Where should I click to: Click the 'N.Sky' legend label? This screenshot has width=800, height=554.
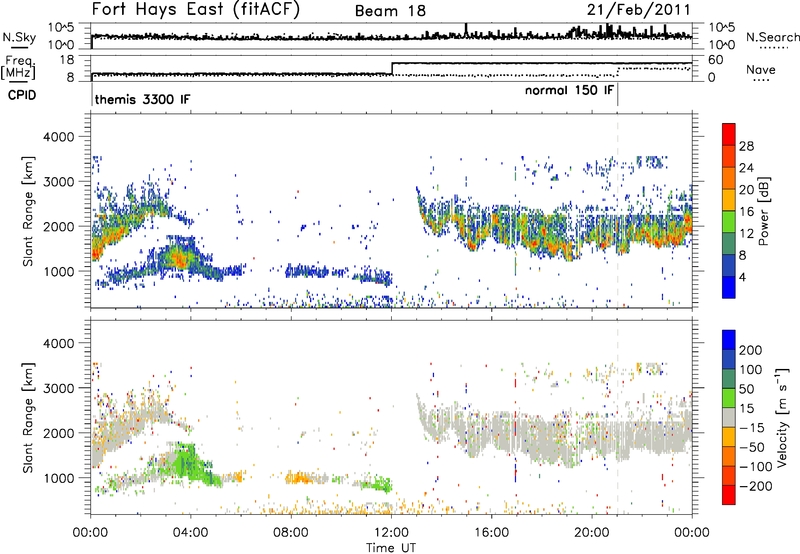[x=19, y=38]
